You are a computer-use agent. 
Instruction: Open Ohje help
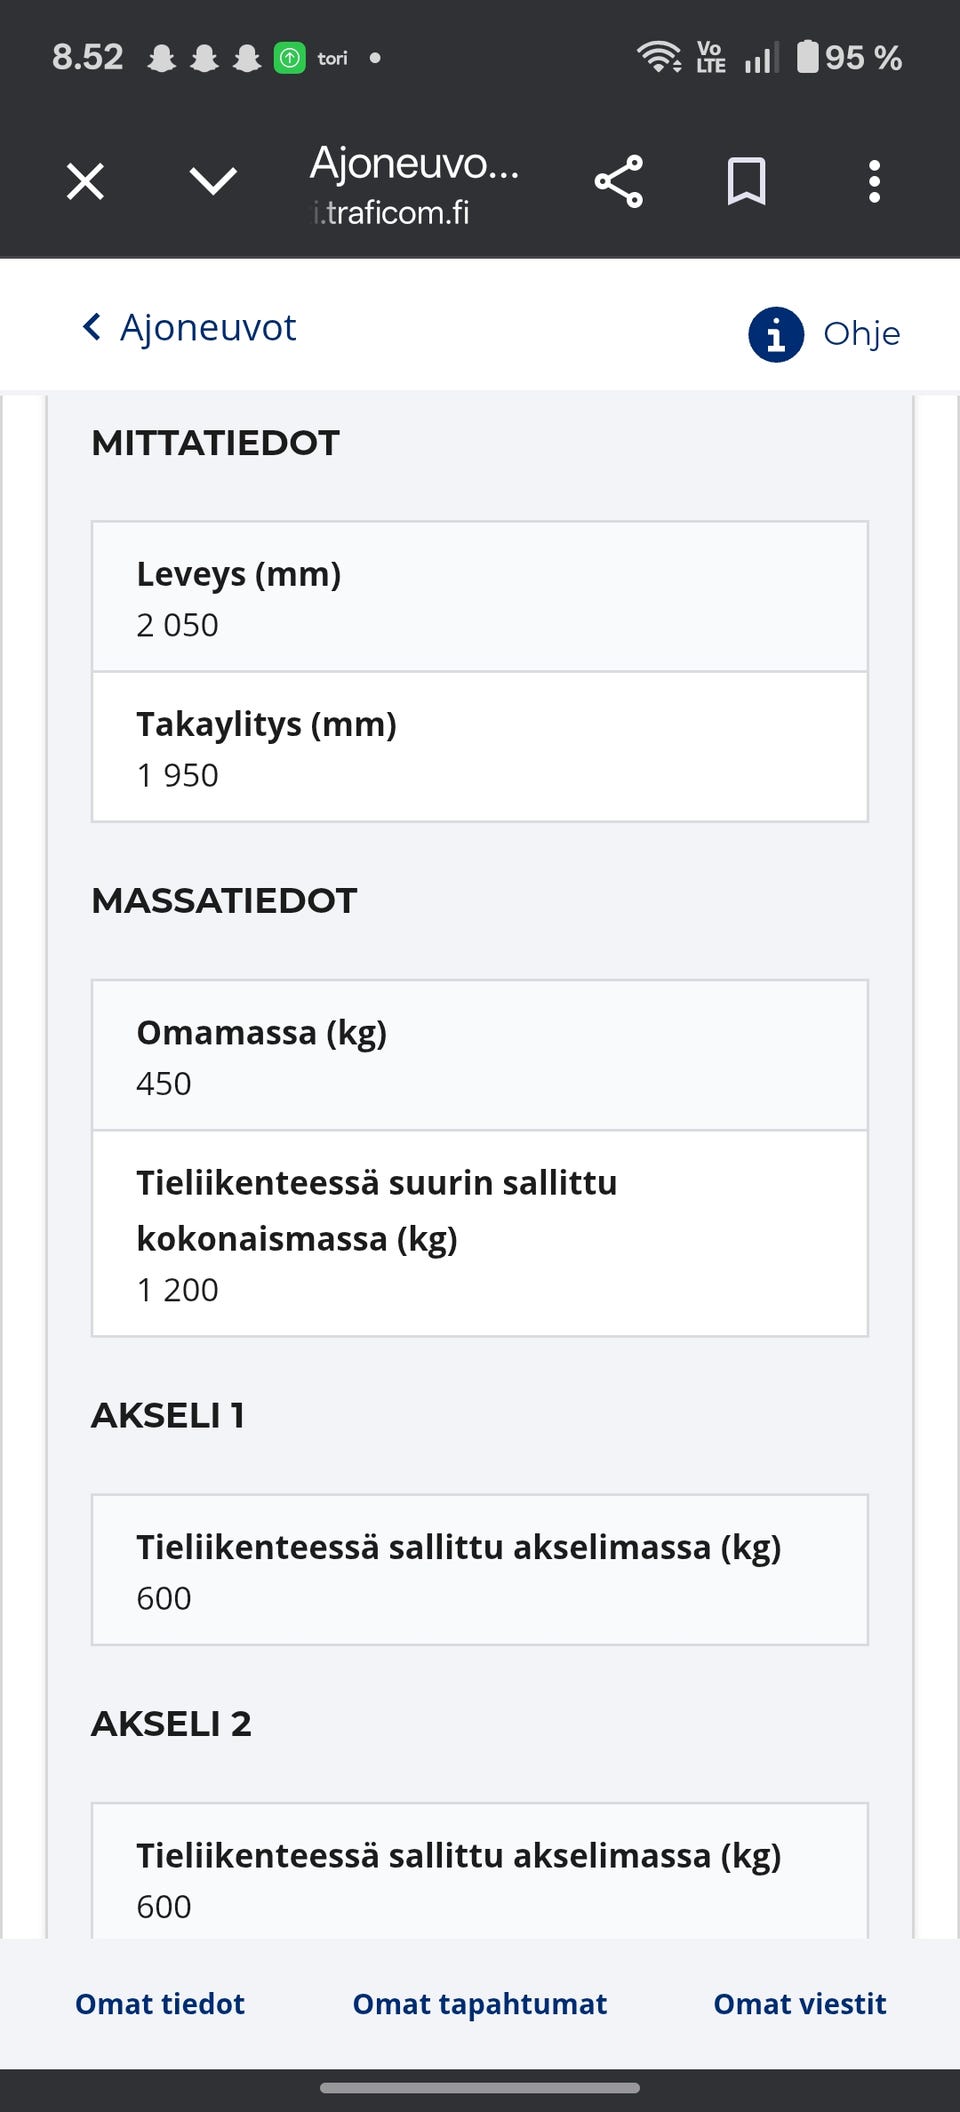[x=860, y=334]
